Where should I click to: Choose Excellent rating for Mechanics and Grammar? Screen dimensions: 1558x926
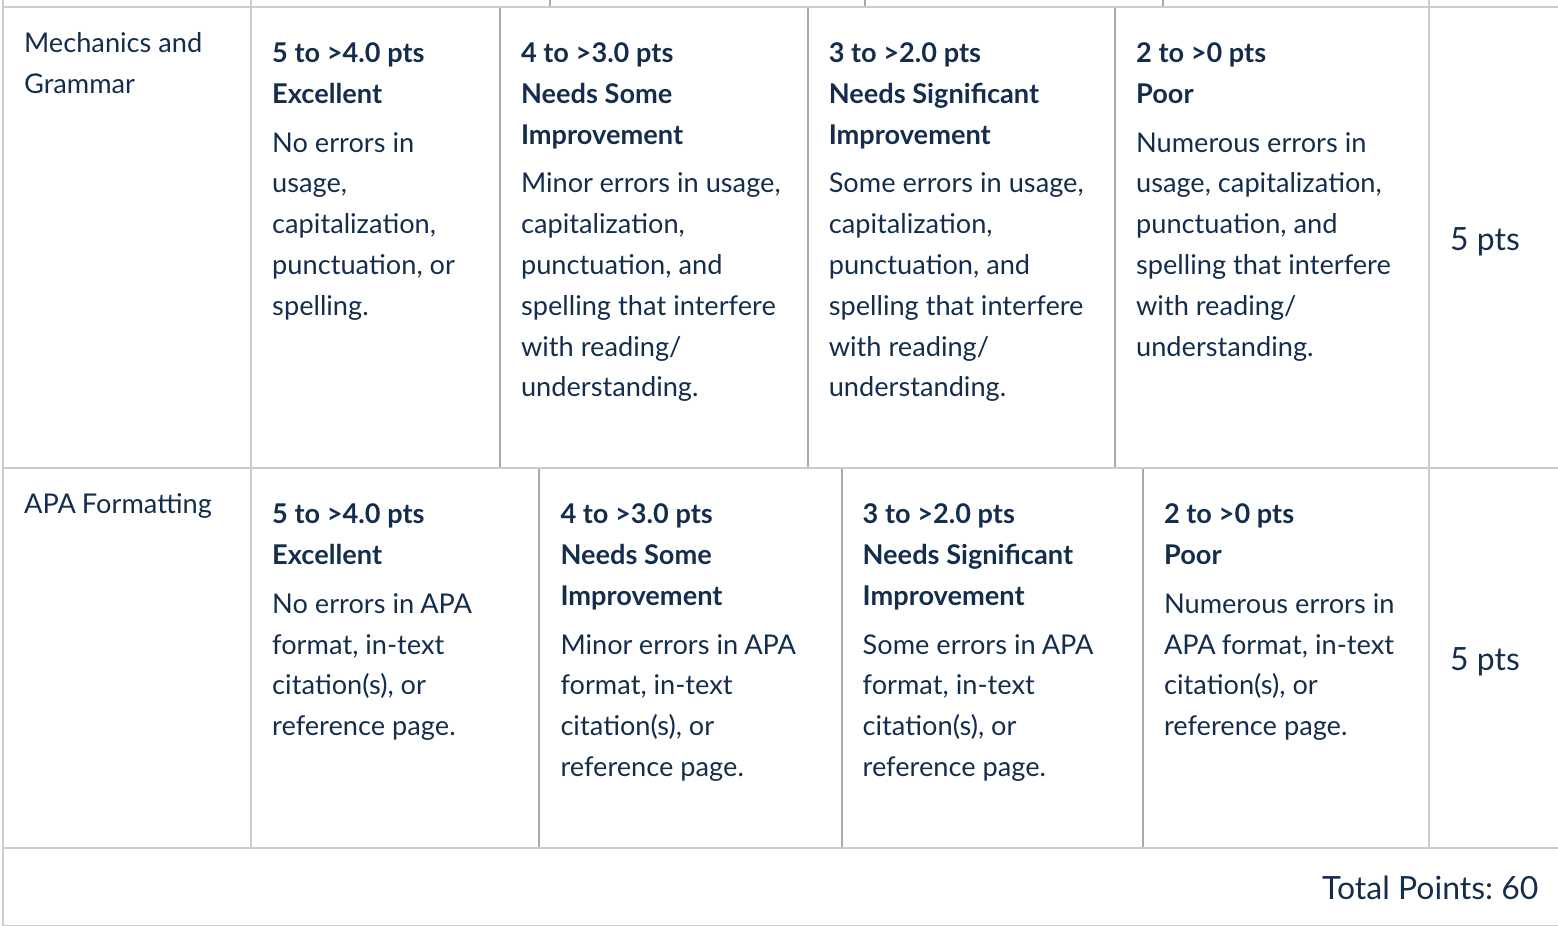pos(375,238)
